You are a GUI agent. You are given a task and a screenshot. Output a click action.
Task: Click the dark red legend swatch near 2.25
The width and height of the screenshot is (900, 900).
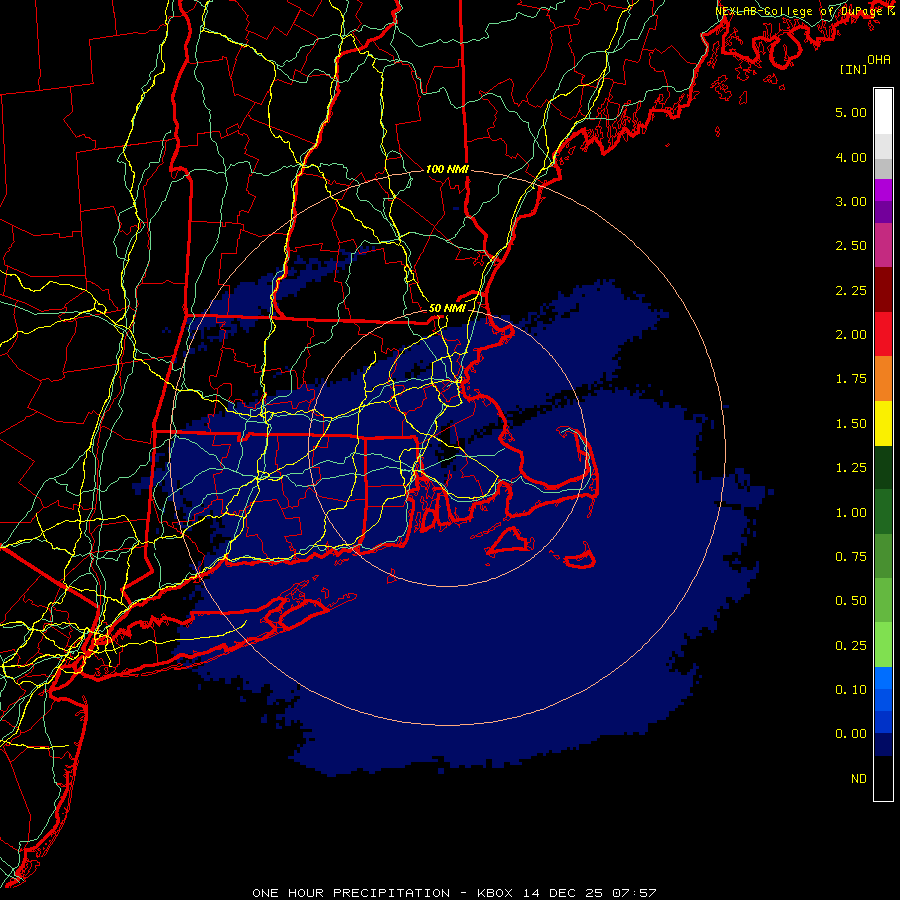coord(883,290)
